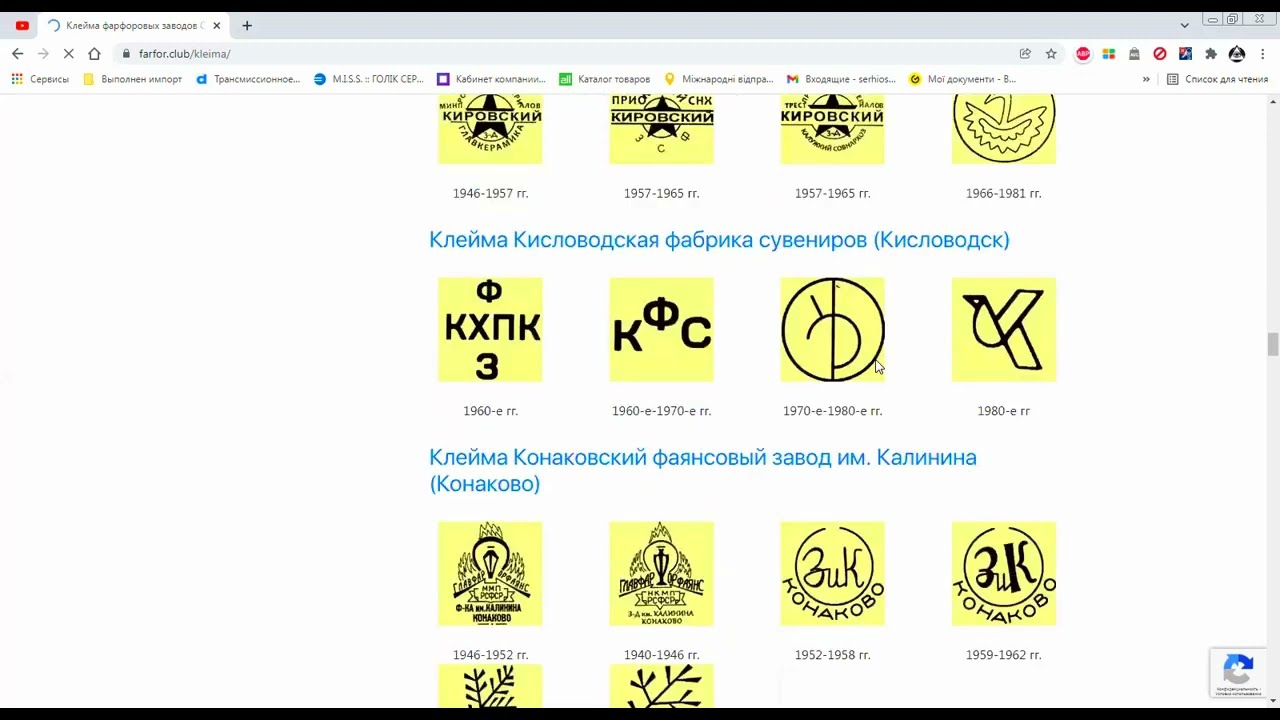Open the first Кировский 1957-1965 stamp with ПРИО... СНХ text
Viewport: 1280px width, 720px height.
661,129
